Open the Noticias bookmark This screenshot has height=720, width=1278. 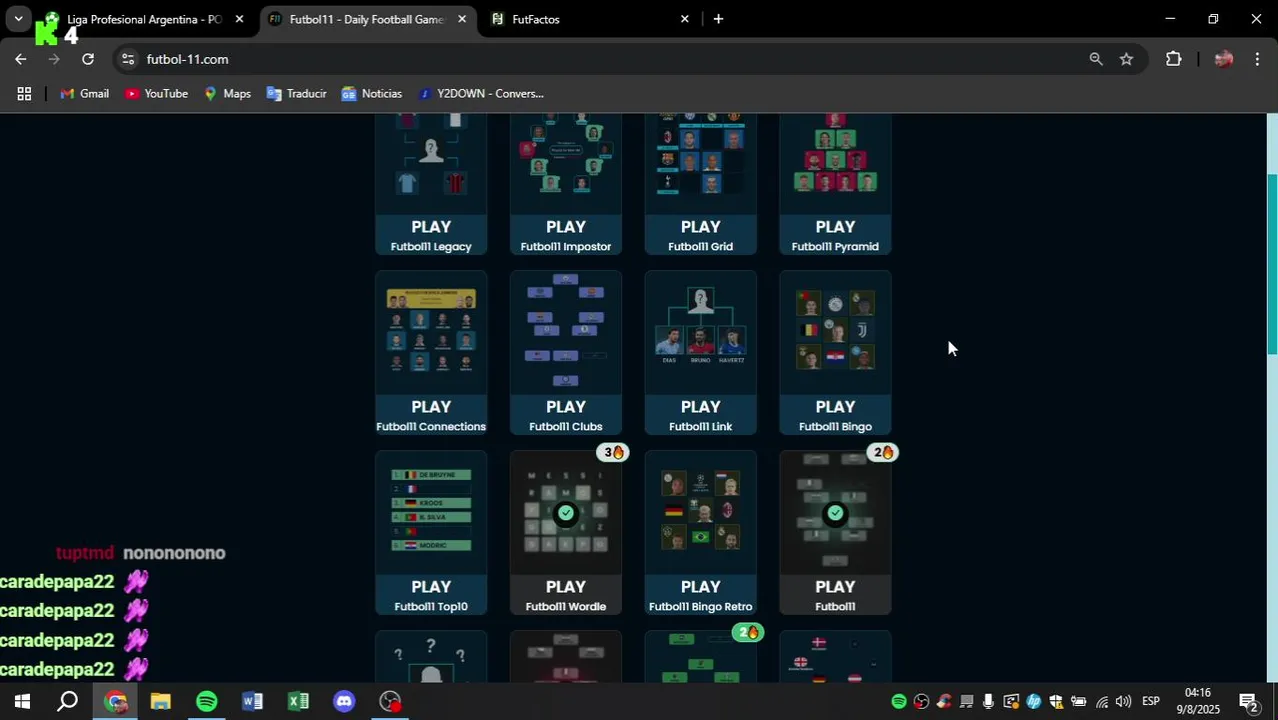point(371,94)
